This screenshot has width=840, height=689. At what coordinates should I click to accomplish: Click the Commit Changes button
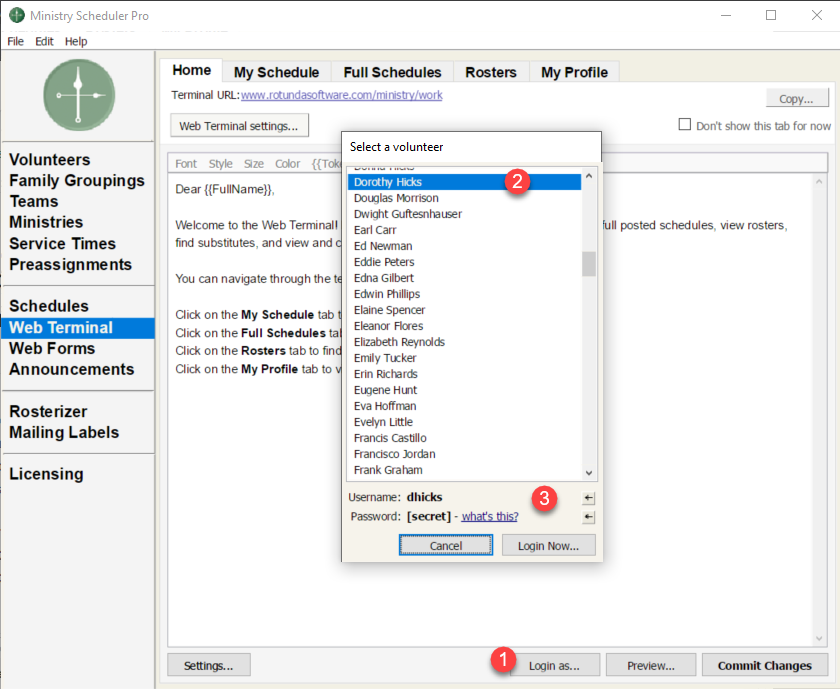[765, 665]
